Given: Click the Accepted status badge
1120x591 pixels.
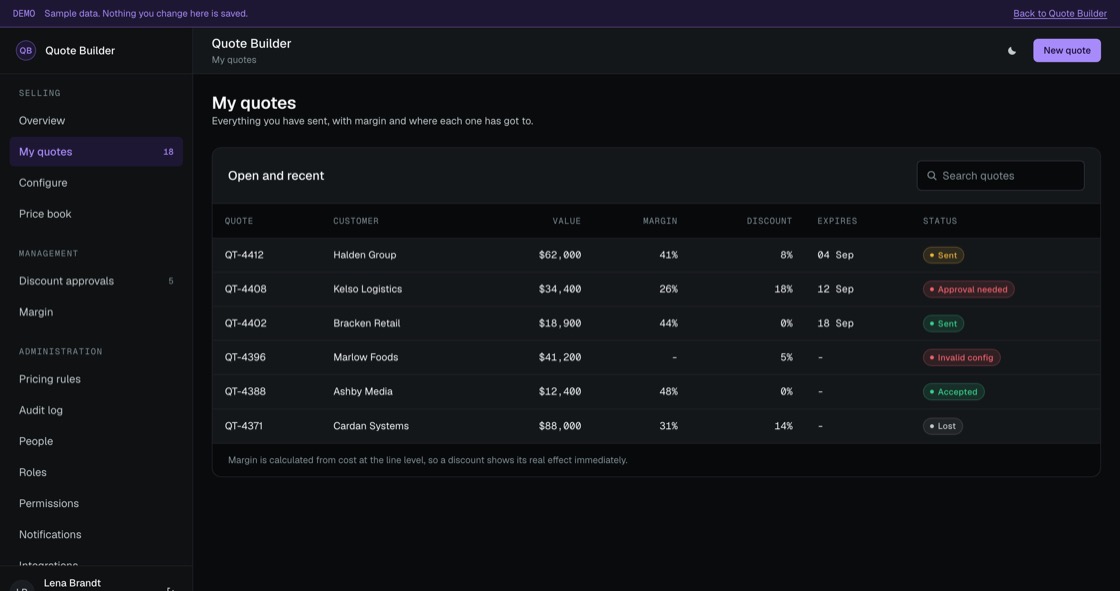Looking at the screenshot, I should coord(953,392).
